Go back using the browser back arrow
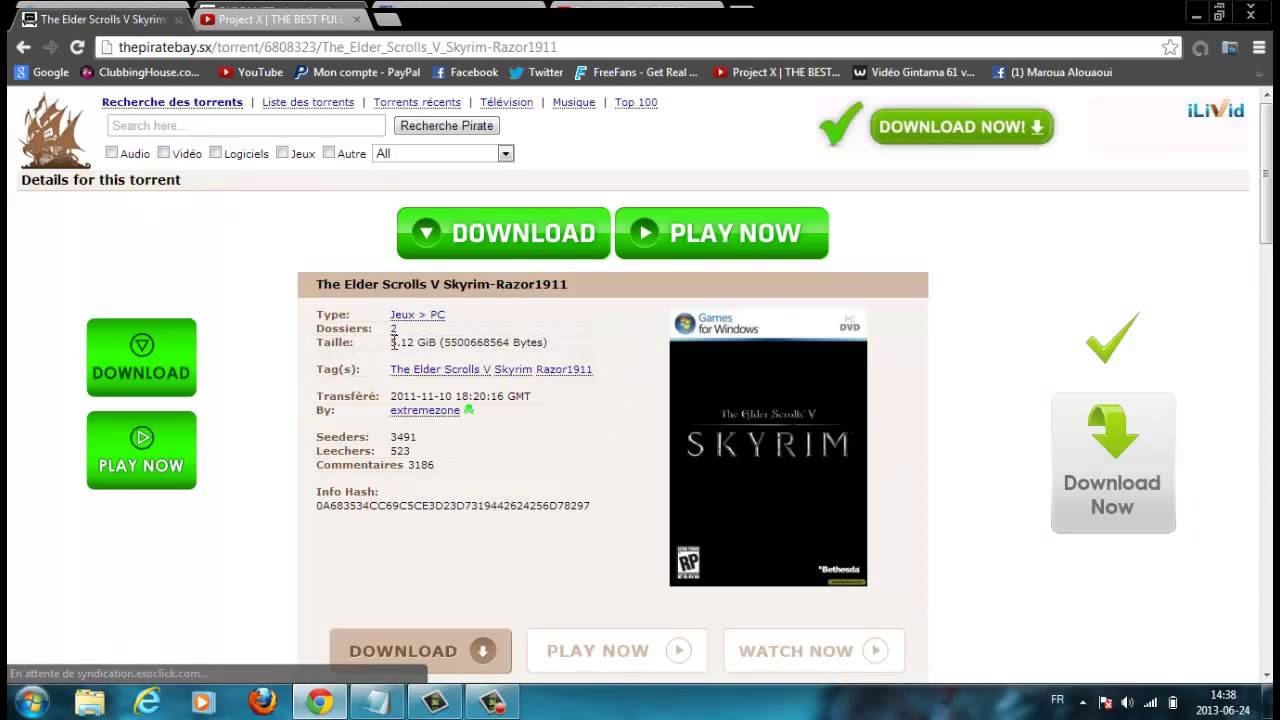Screen dimensions: 1280x720 (24, 47)
